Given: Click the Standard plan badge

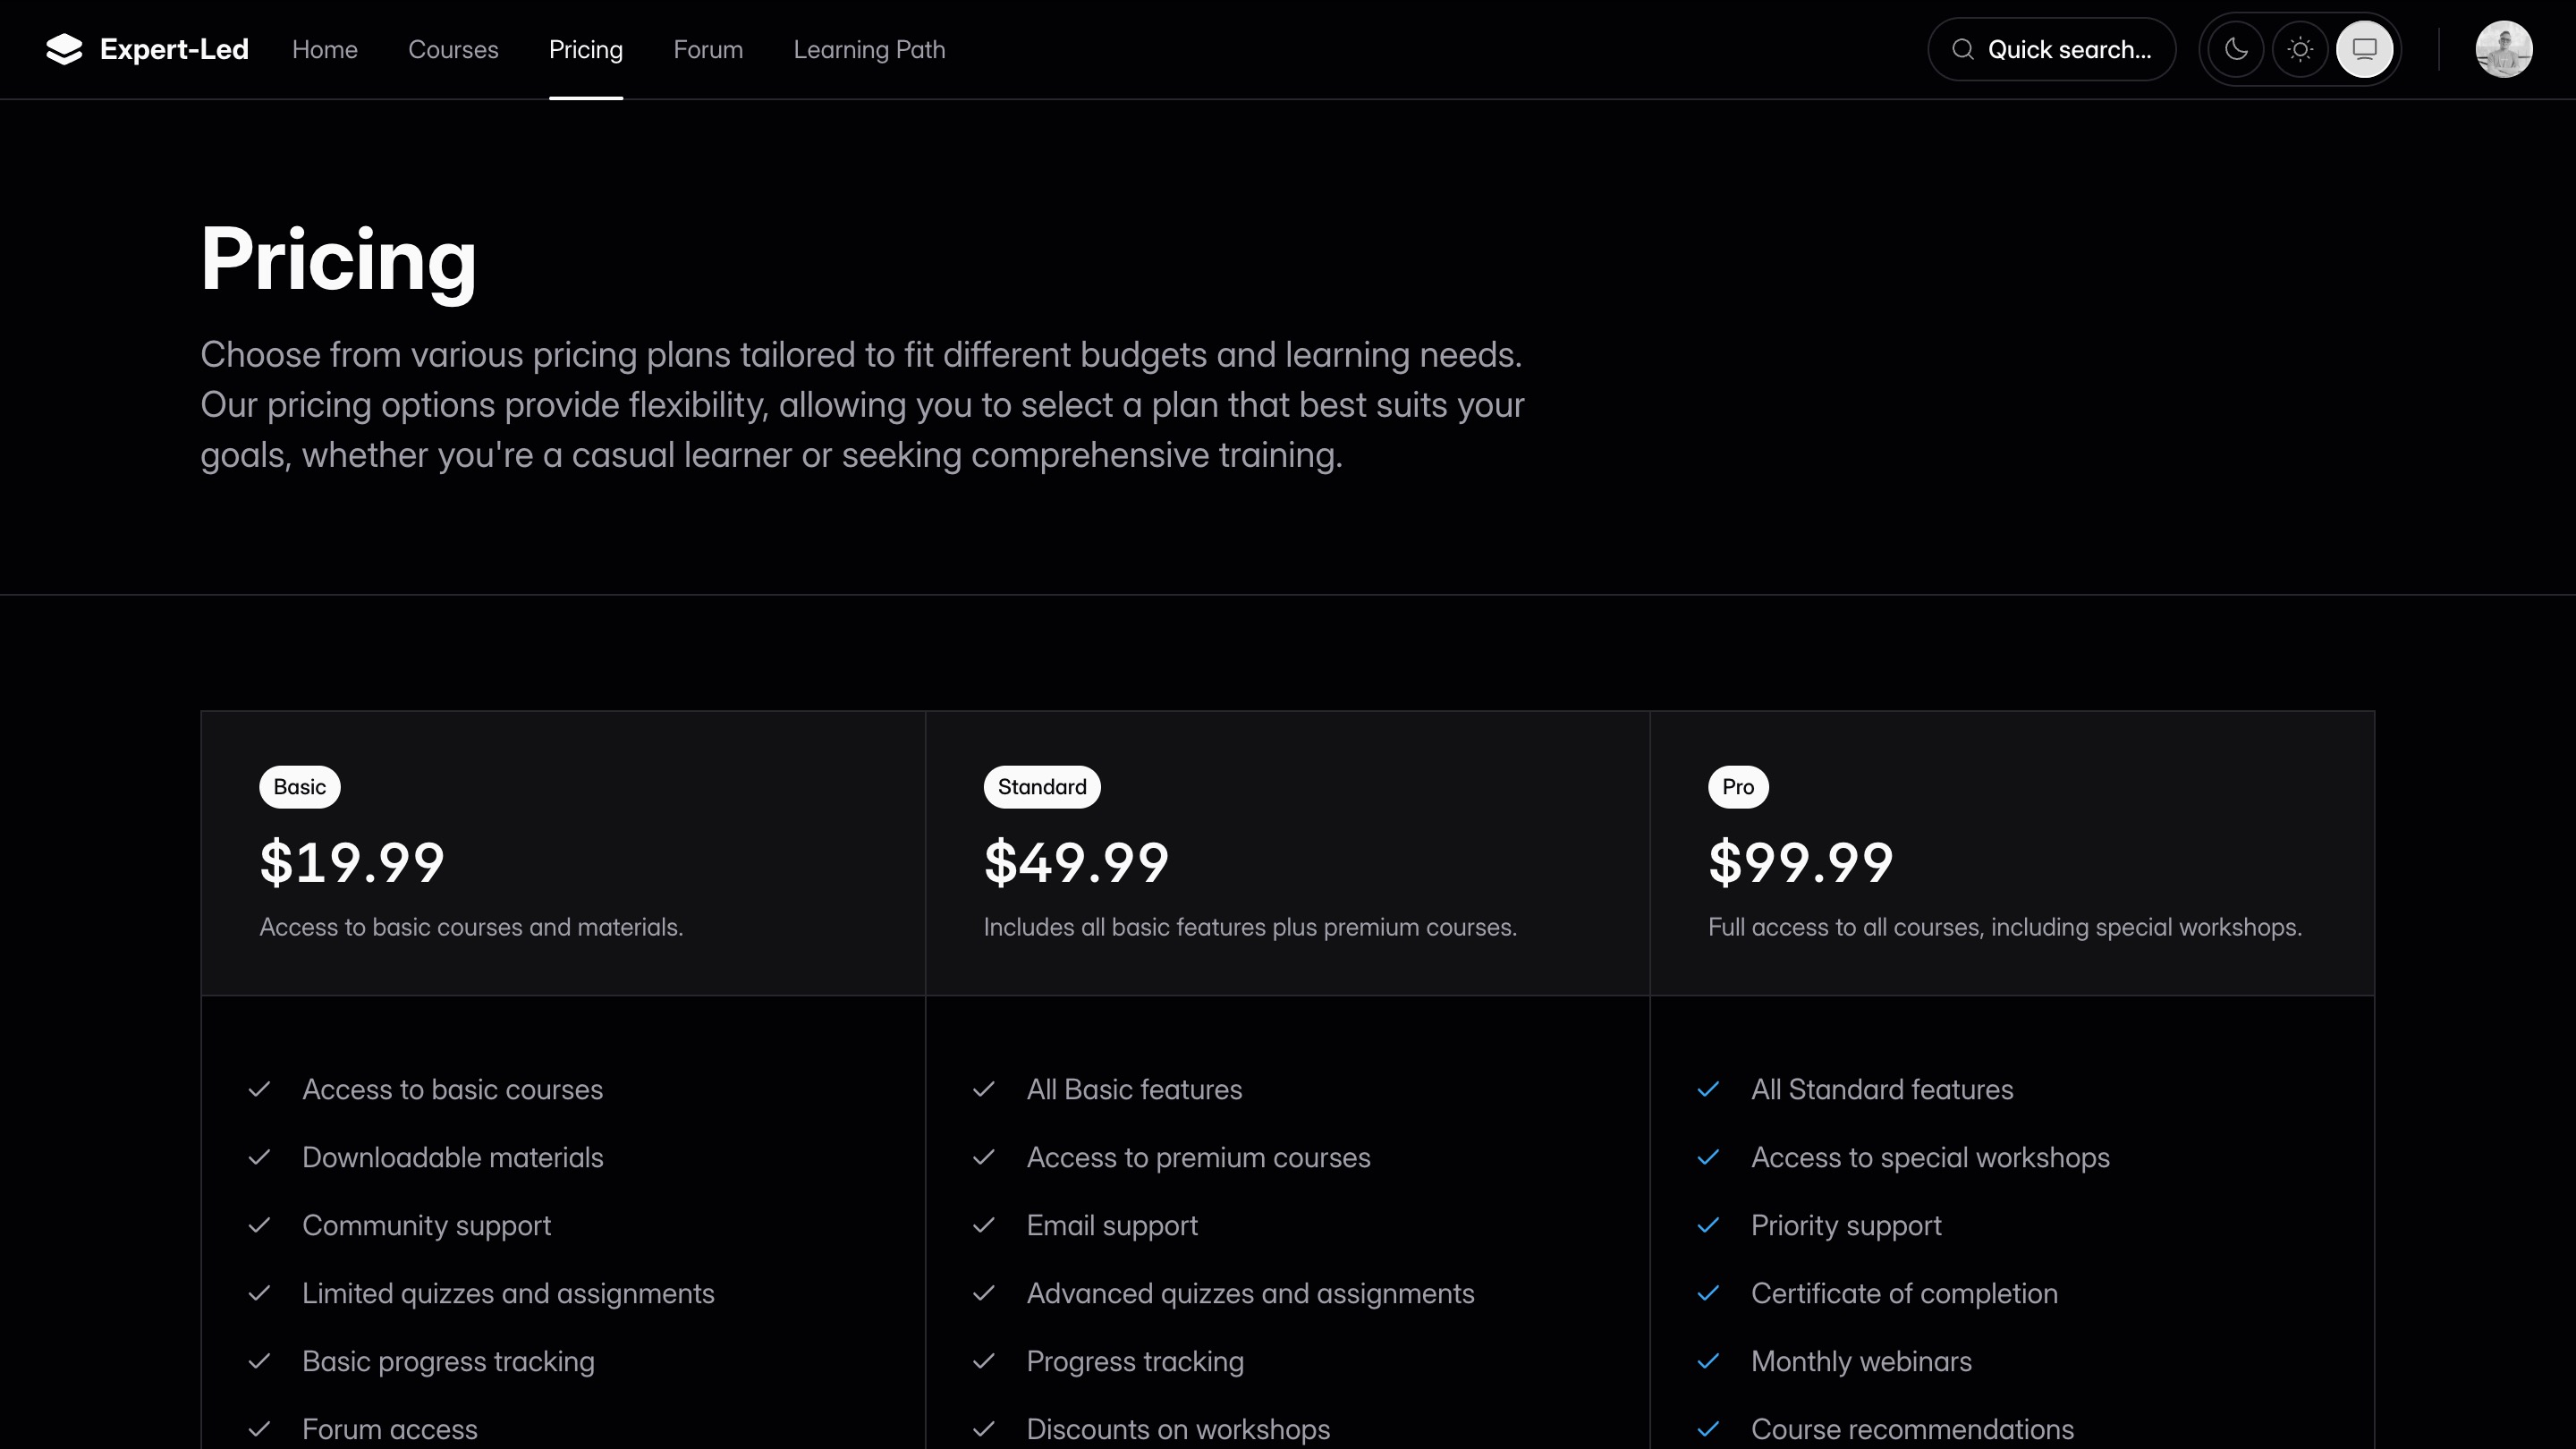Looking at the screenshot, I should (1041, 787).
